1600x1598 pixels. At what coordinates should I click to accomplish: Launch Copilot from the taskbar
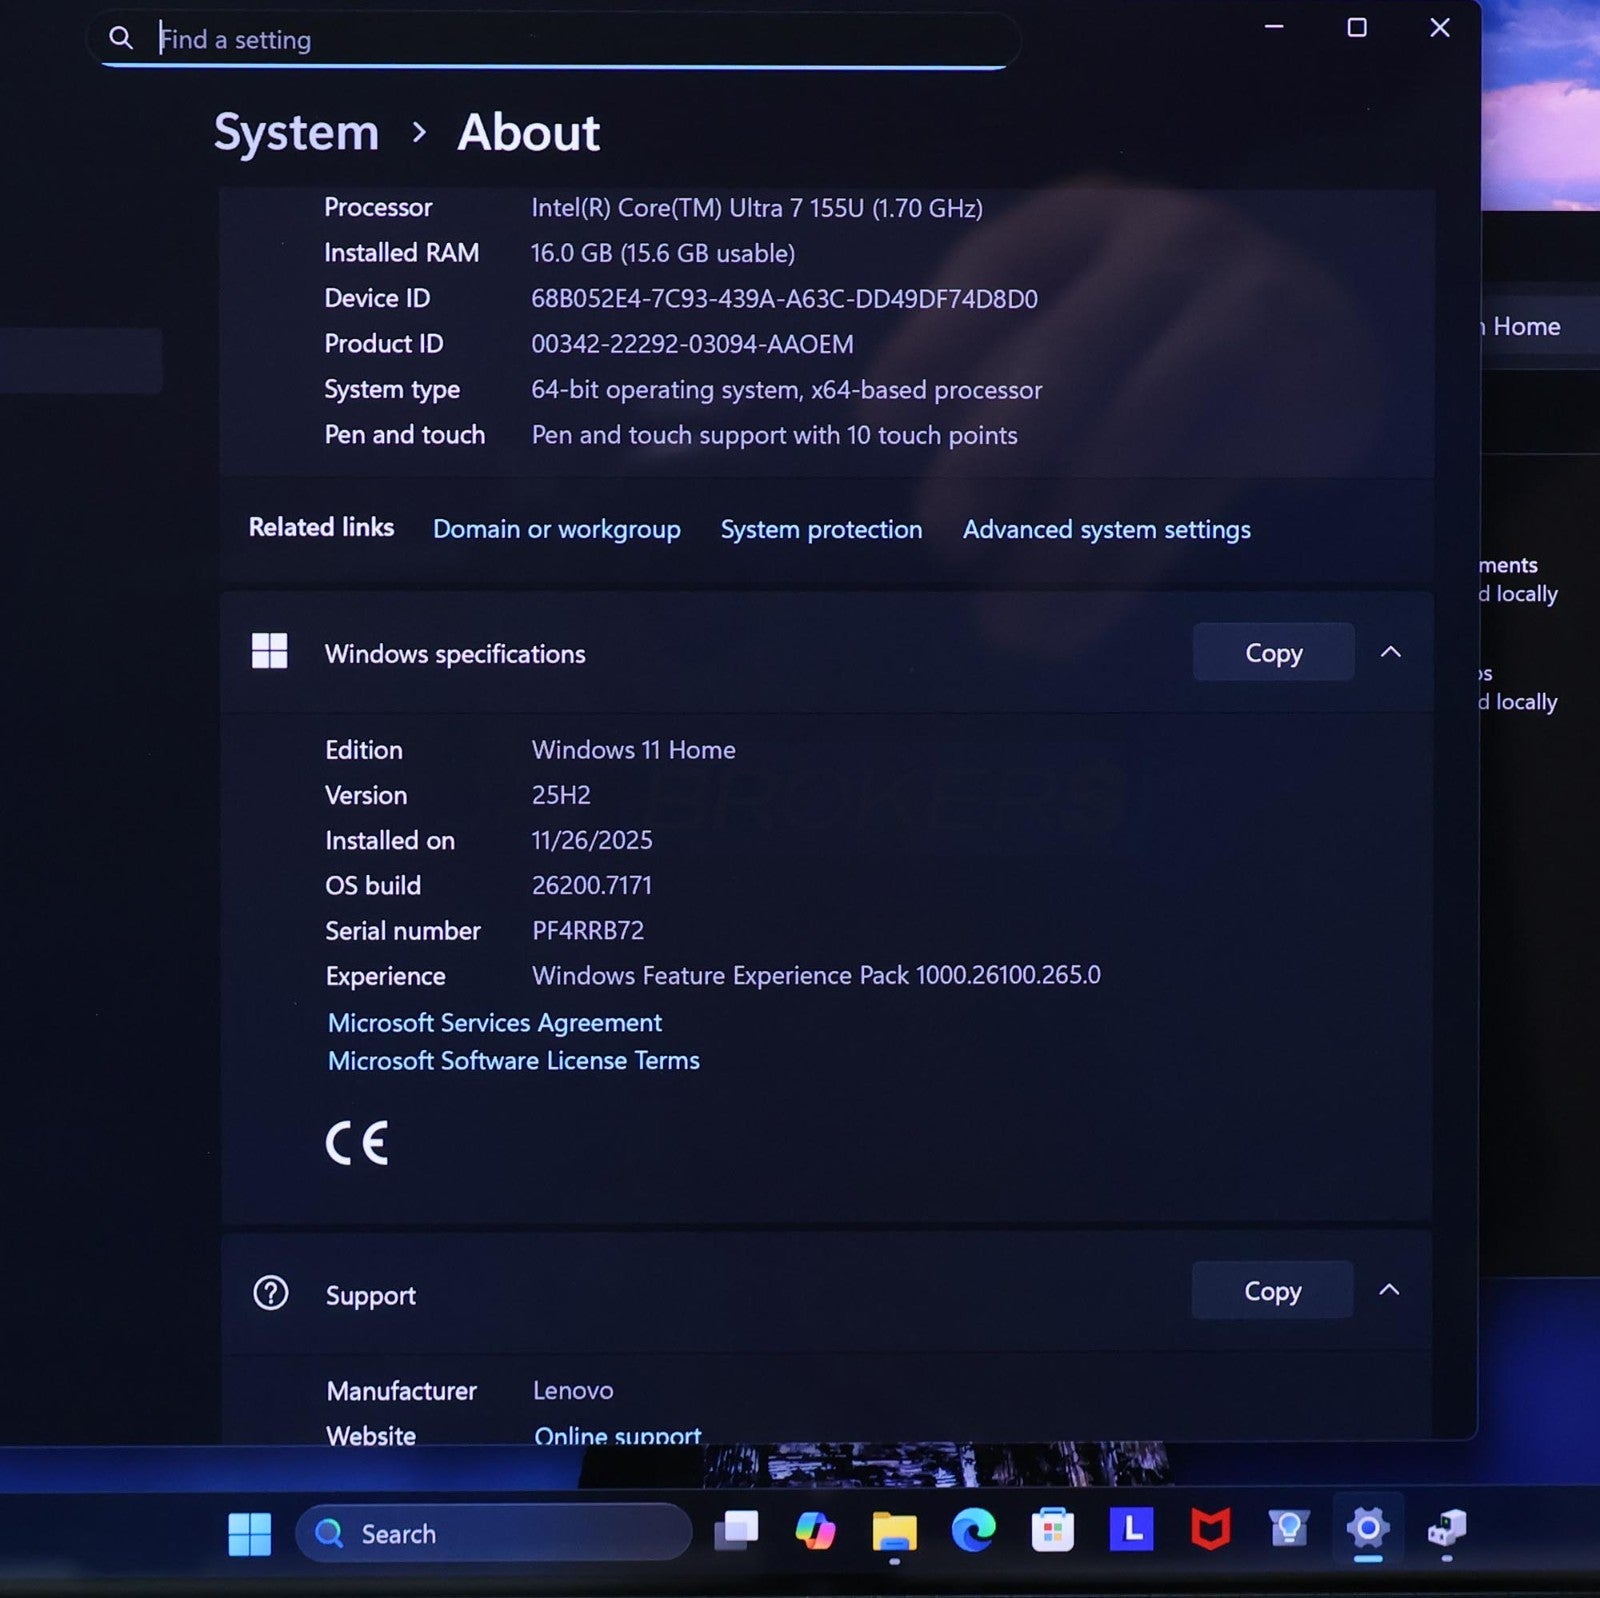point(815,1531)
